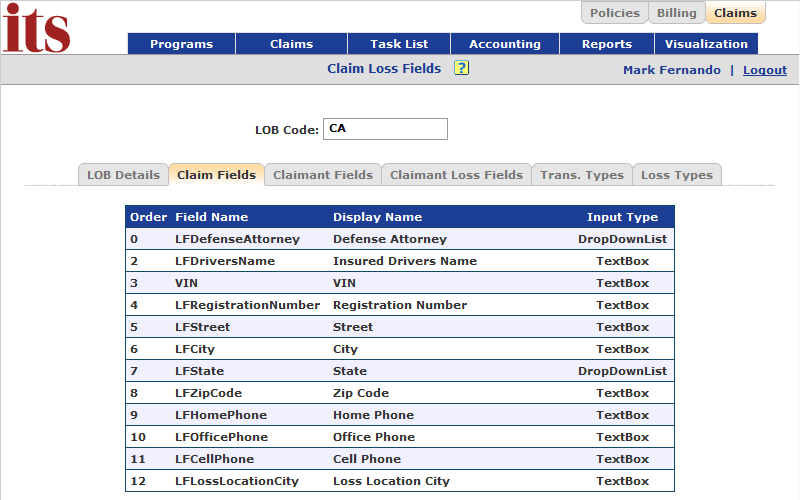
Task: Select the LFDriversName field name
Action: coord(224,261)
